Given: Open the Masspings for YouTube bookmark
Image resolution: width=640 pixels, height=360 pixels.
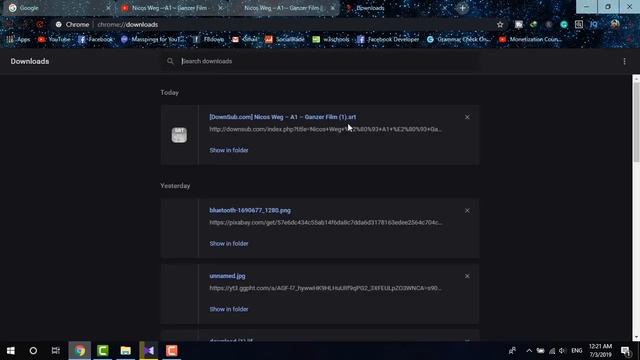Looking at the screenshot, I should 152,40.
